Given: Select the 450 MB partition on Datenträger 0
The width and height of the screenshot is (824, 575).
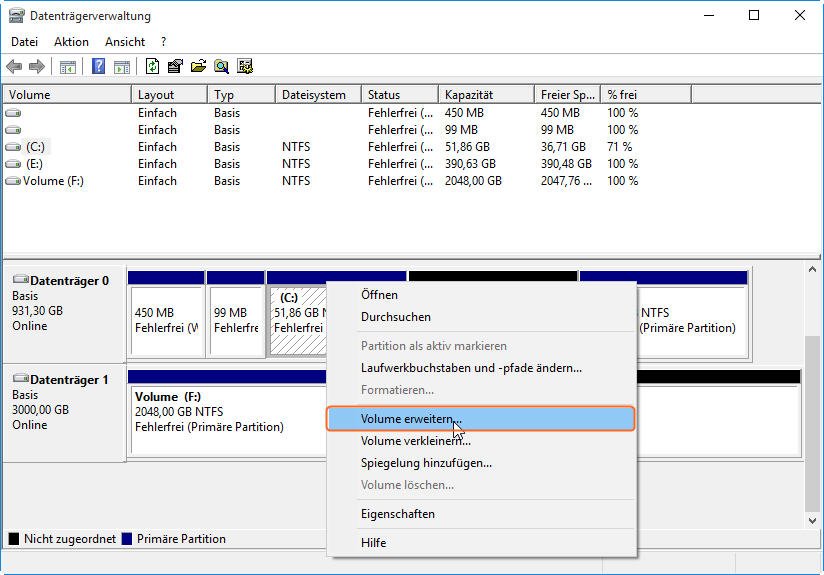Looking at the screenshot, I should tap(165, 320).
